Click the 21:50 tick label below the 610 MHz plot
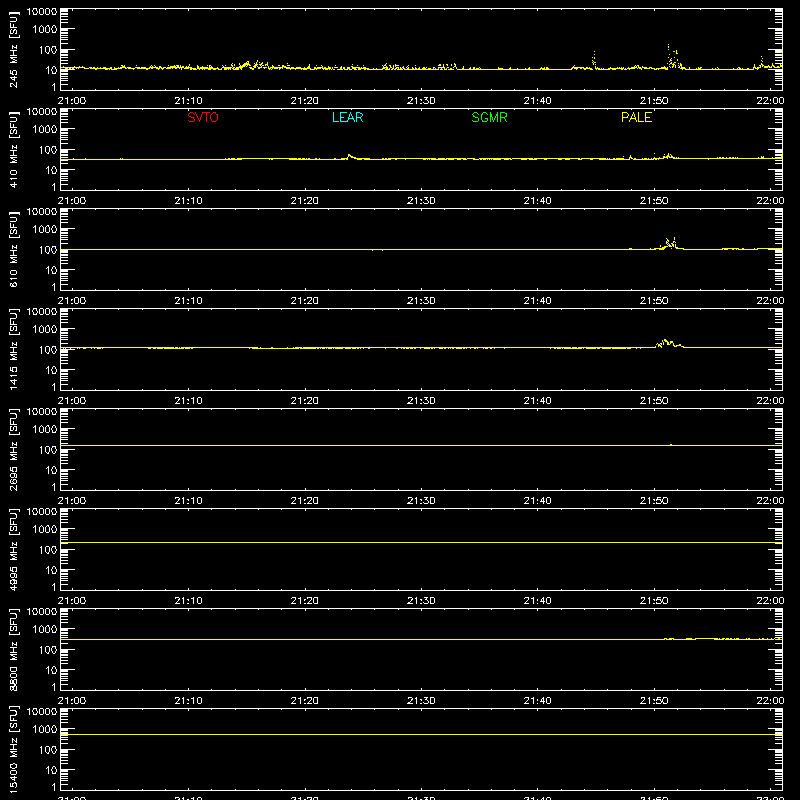This screenshot has width=800, height=800. [654, 301]
